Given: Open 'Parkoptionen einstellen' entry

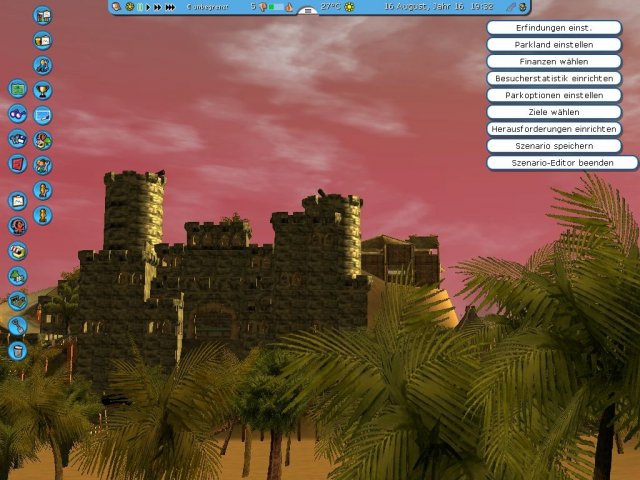Looking at the screenshot, I should (554, 95).
